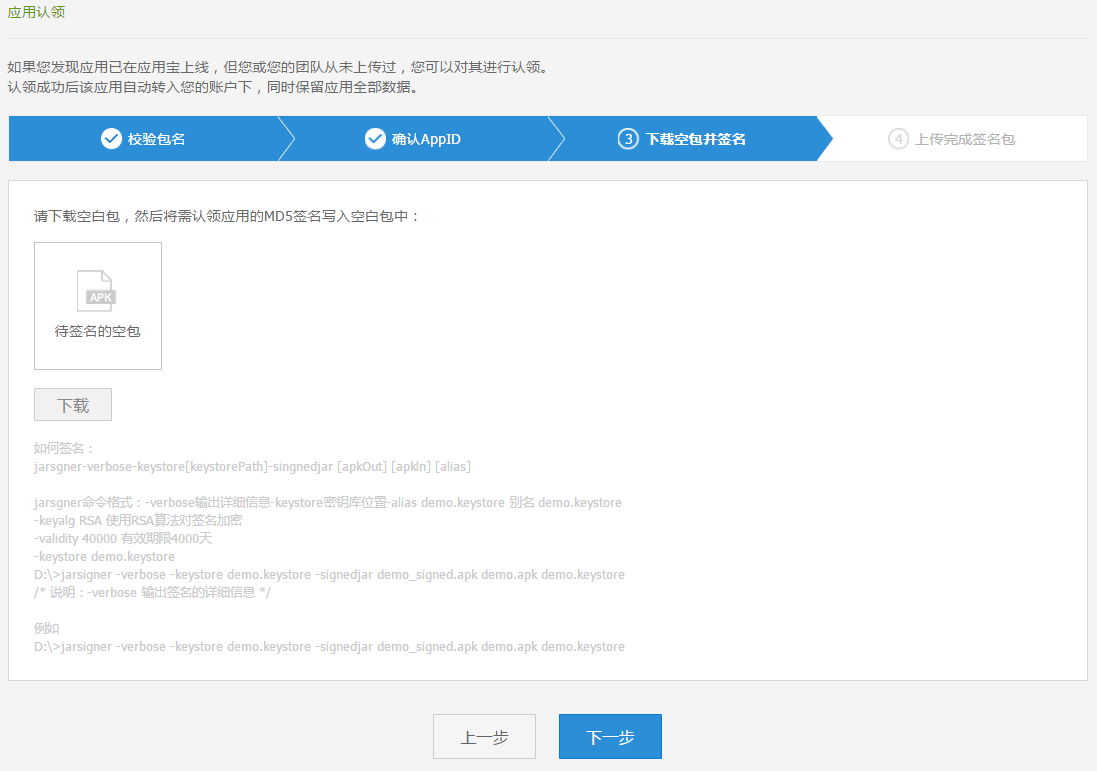Click the 如何签名 help heading
Screen dimensions: 1097x771
(x=63, y=449)
